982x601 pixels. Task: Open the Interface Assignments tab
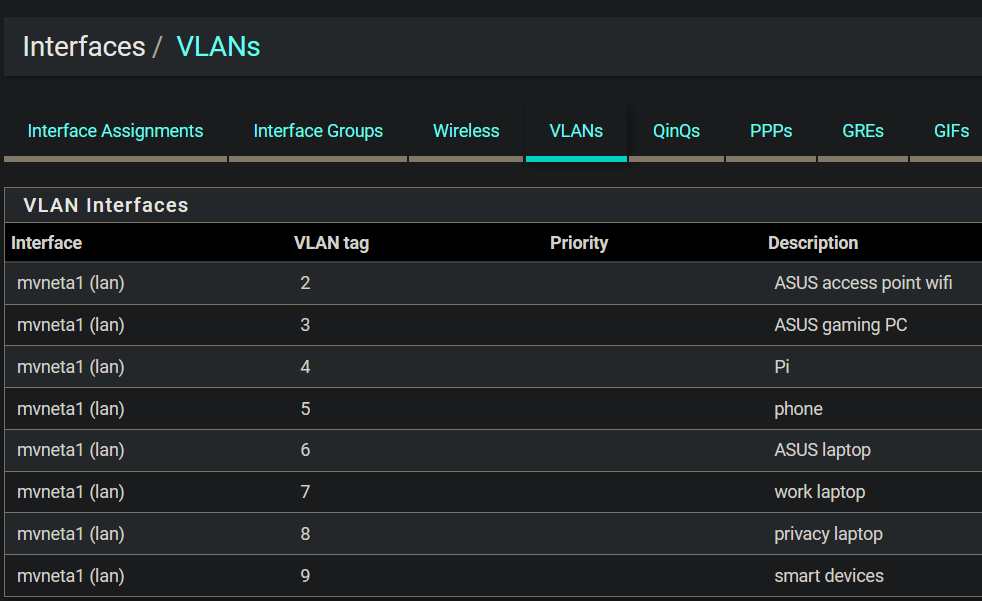pyautogui.click(x=115, y=131)
